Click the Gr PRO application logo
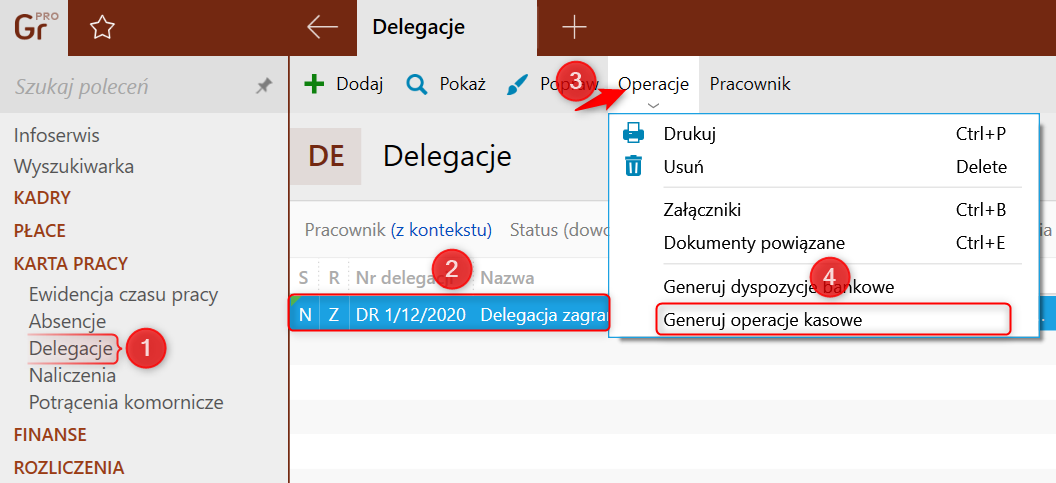This screenshot has height=483, width=1056. tap(33, 27)
